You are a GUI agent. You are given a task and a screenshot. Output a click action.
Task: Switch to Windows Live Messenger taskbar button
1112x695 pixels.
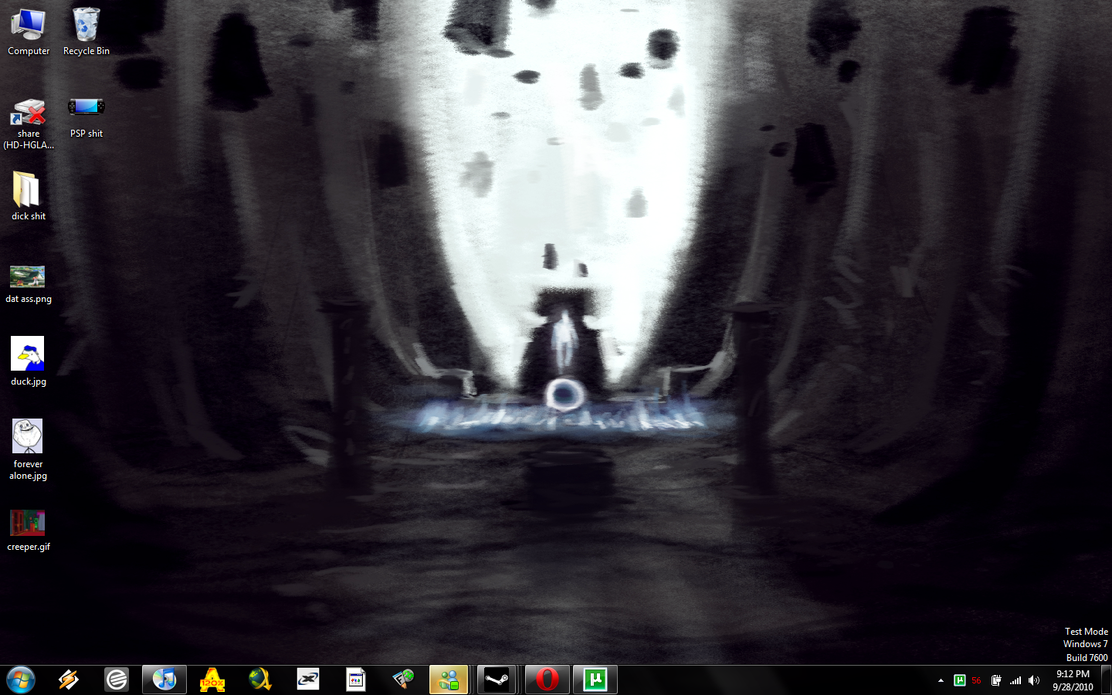click(448, 680)
